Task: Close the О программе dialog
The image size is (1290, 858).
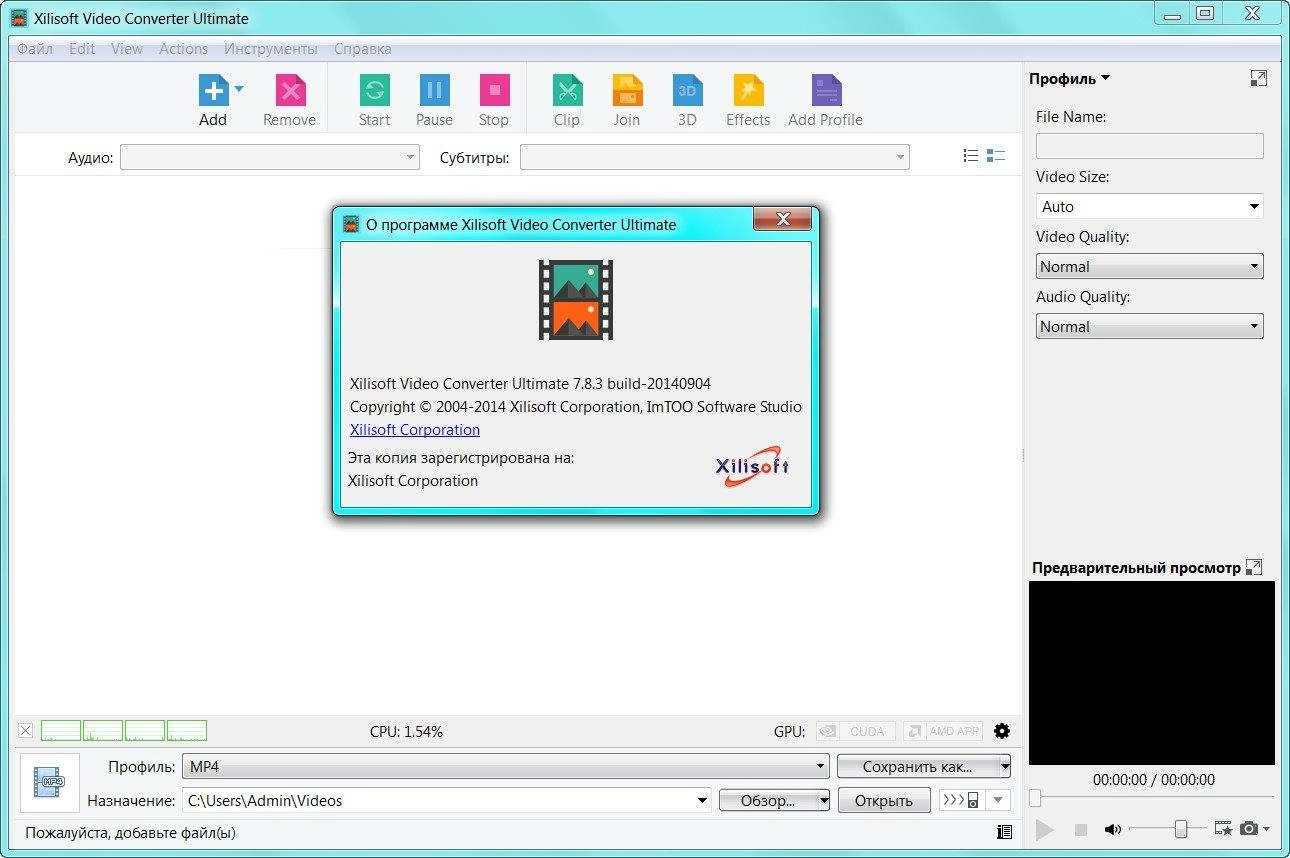Action: (781, 219)
